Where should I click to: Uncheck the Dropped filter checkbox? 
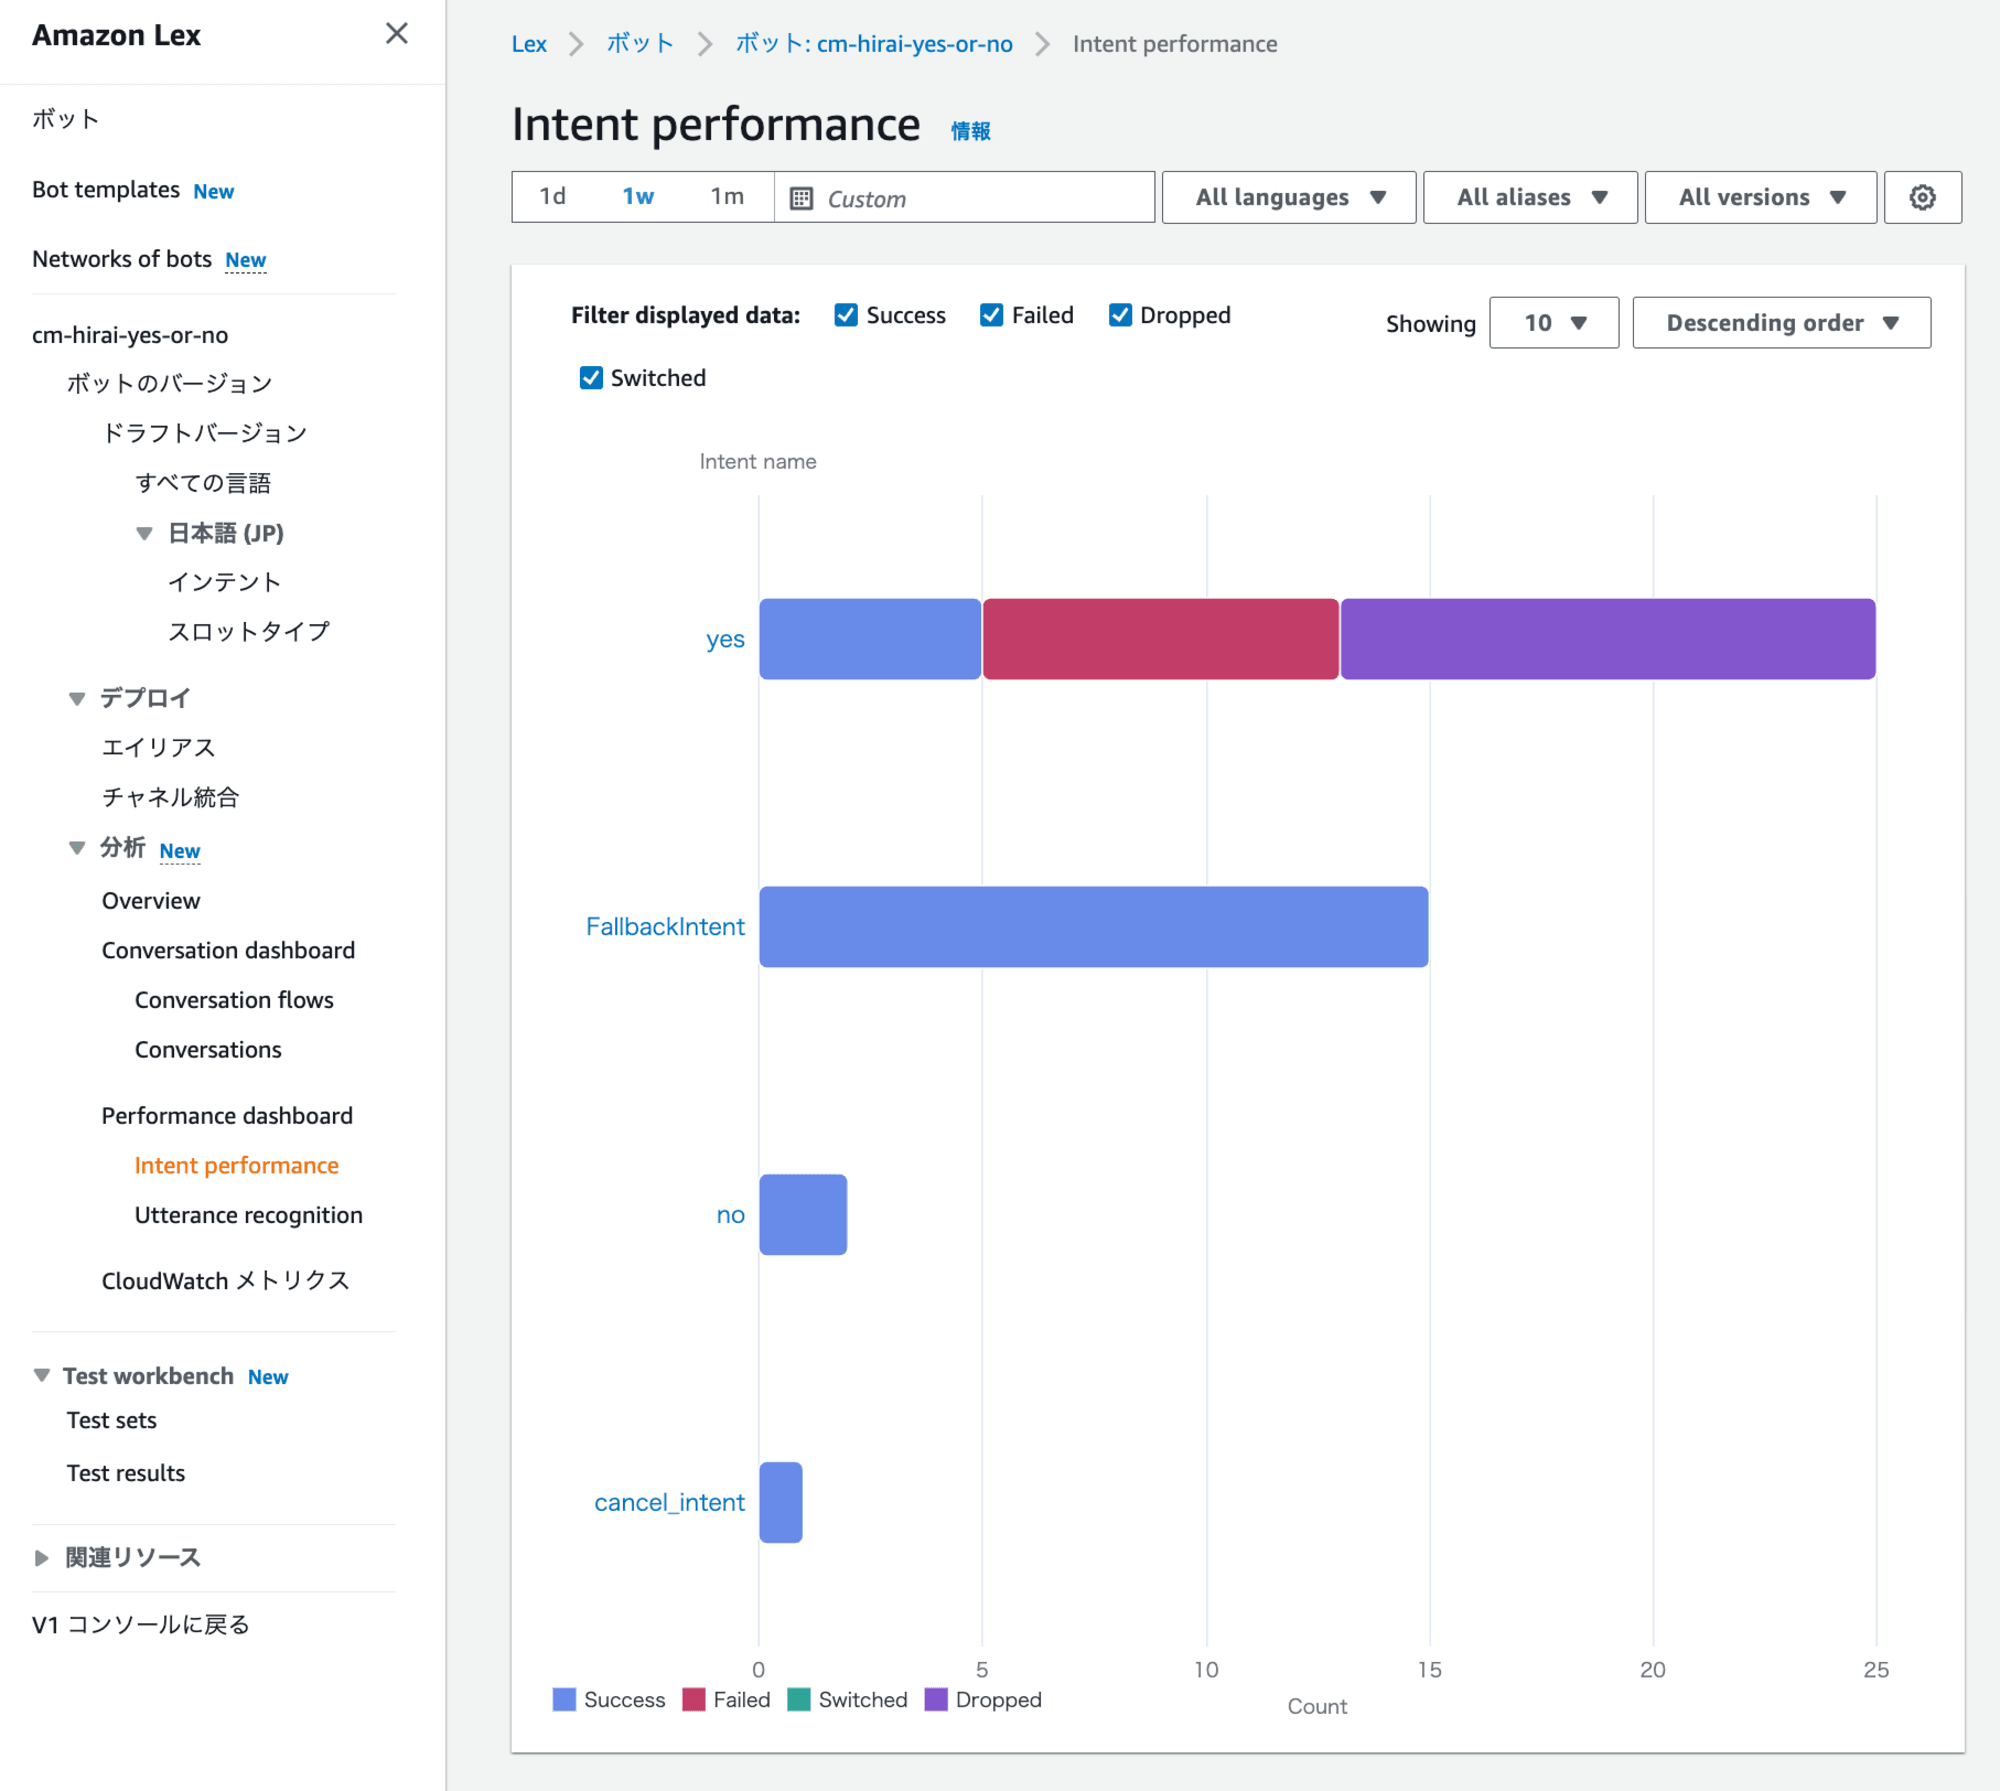point(1120,315)
